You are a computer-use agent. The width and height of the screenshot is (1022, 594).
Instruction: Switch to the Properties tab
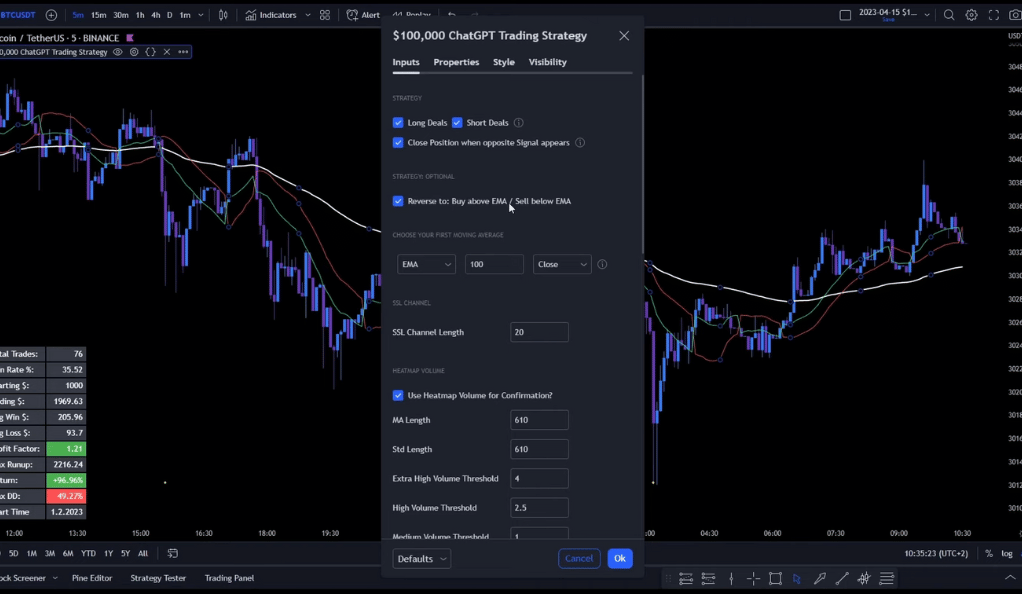coord(456,62)
